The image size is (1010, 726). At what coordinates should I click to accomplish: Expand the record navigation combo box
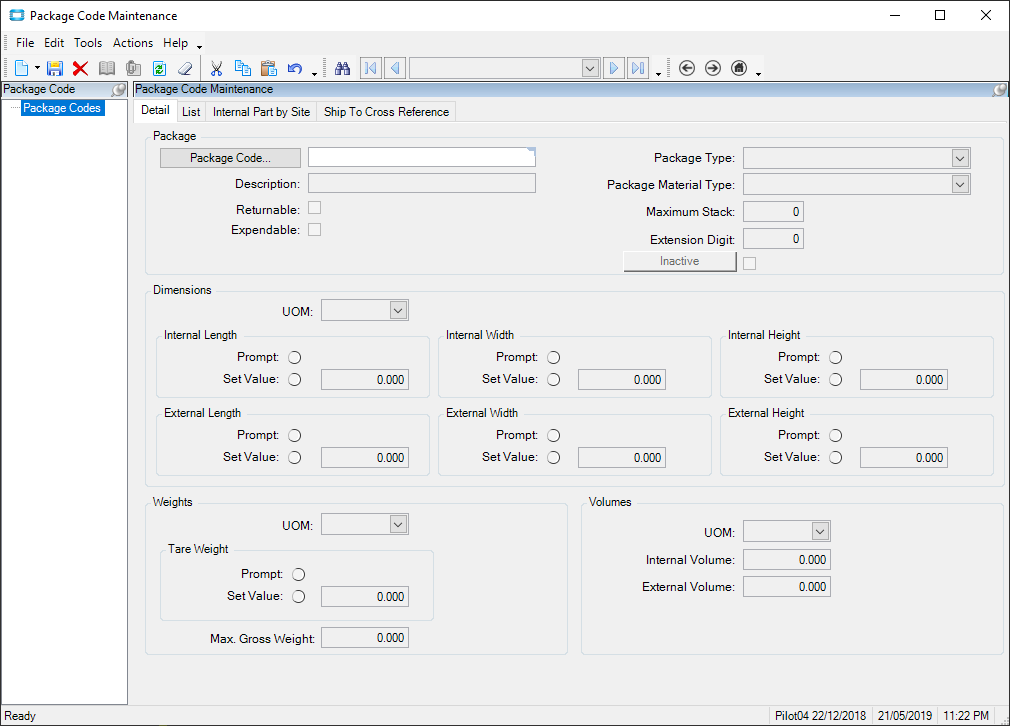(590, 68)
